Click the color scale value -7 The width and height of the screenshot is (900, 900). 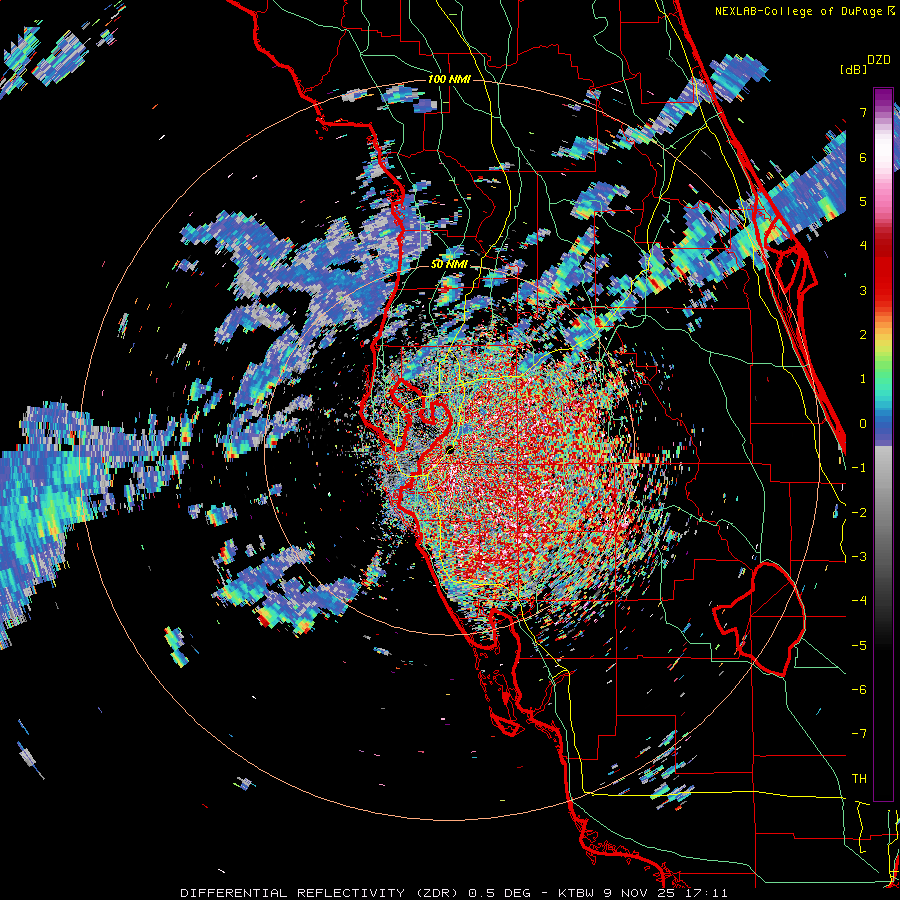tap(859, 734)
